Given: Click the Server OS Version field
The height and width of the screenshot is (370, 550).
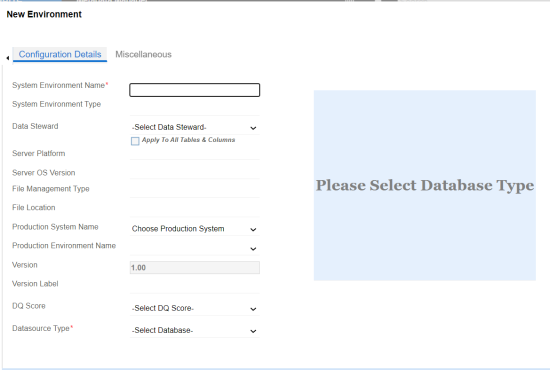Looking at the screenshot, I should point(195,172).
